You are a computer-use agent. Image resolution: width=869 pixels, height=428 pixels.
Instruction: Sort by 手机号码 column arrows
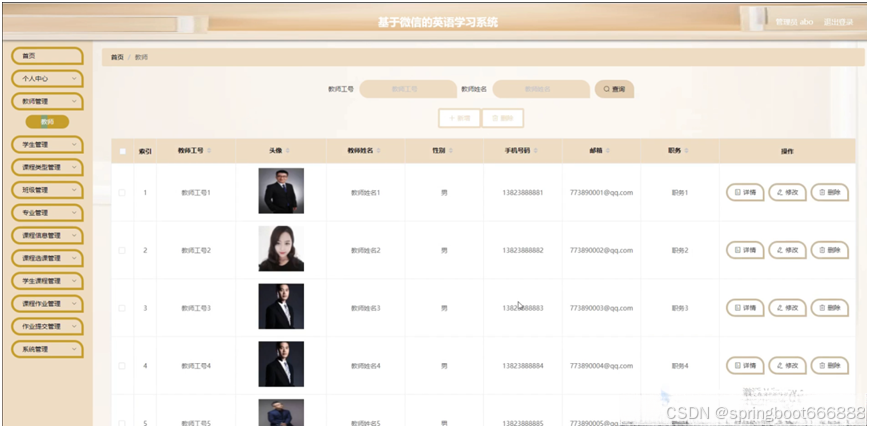[535, 151]
